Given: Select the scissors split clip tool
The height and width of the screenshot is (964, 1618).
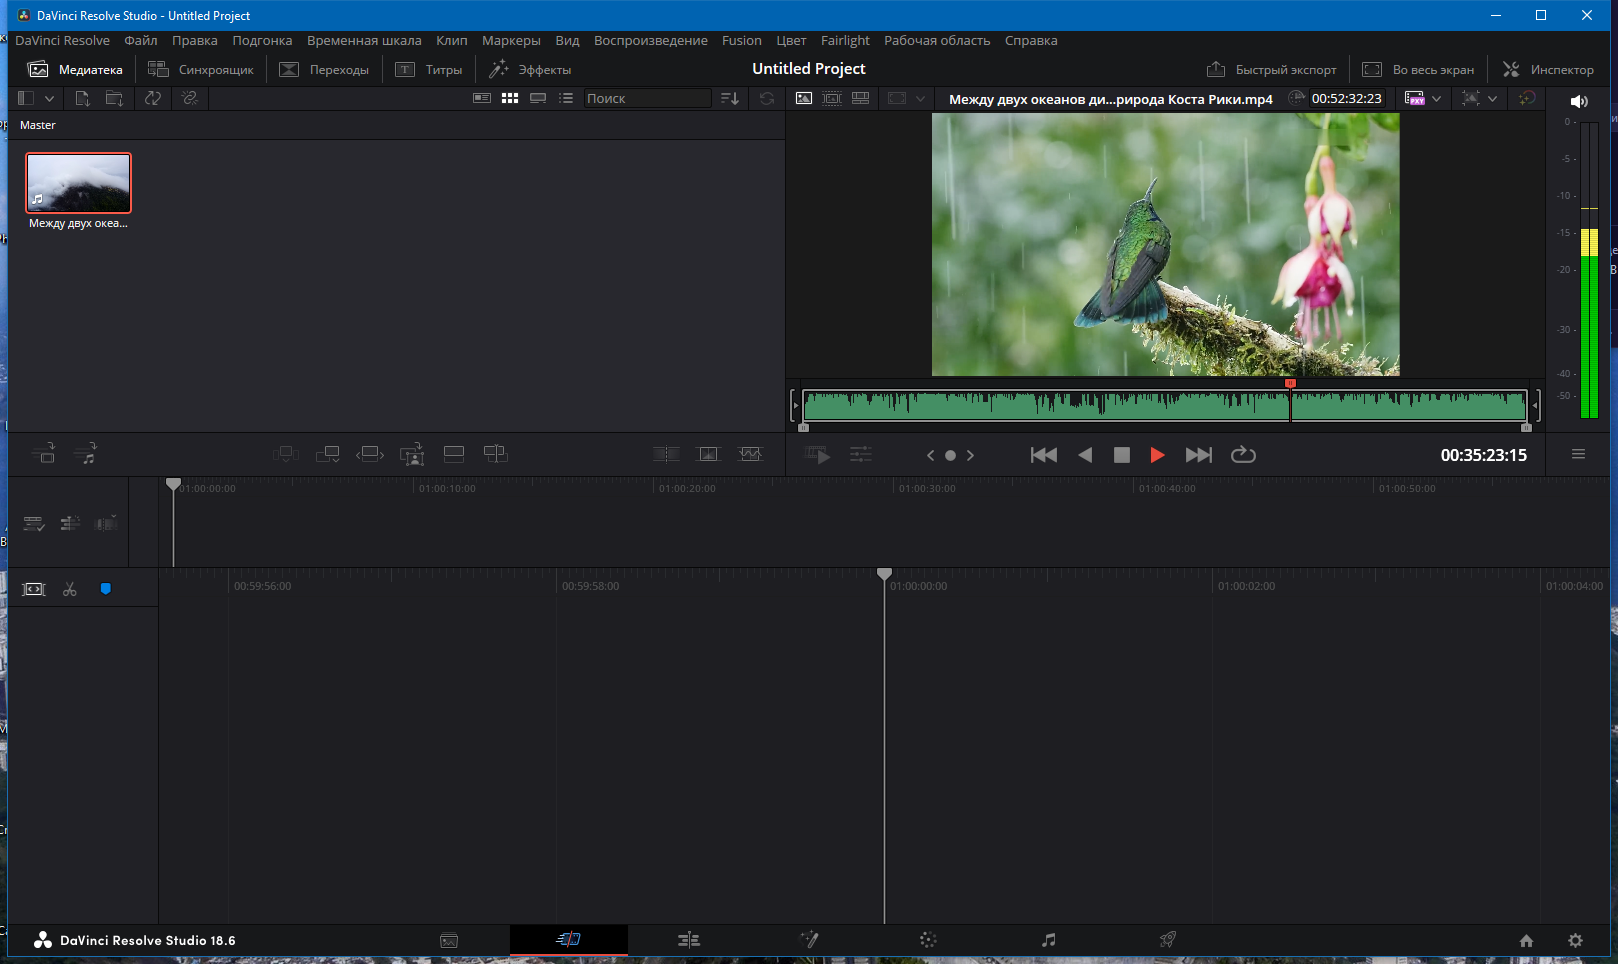Looking at the screenshot, I should point(70,589).
